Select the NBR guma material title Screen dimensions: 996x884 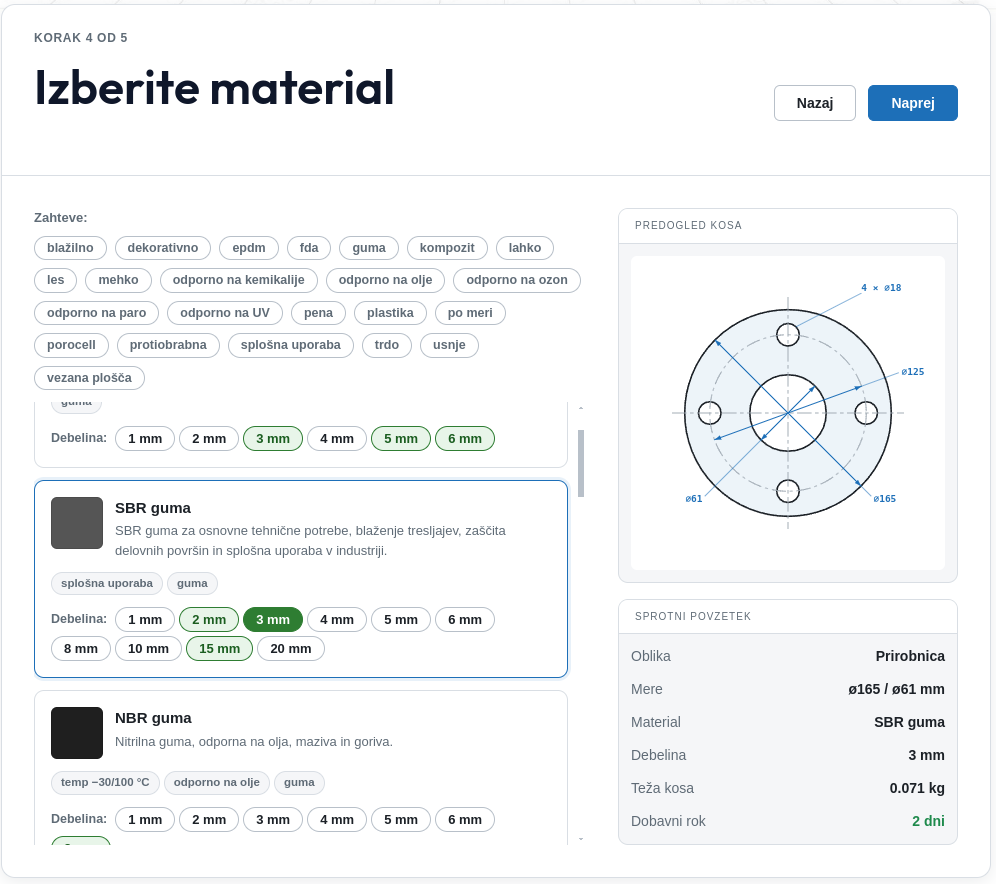153,718
